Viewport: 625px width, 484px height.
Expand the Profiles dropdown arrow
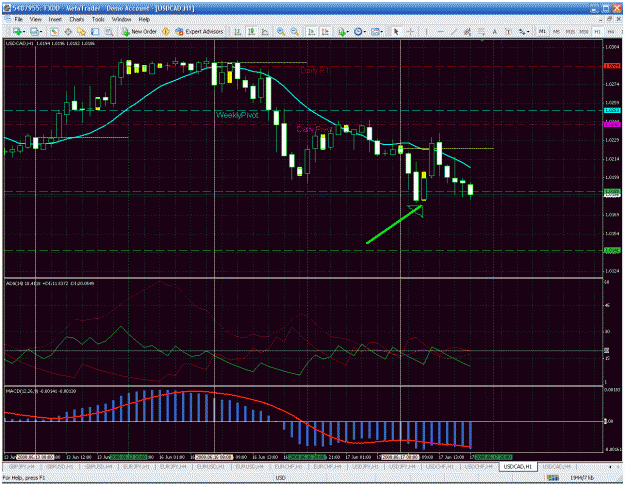pos(41,31)
